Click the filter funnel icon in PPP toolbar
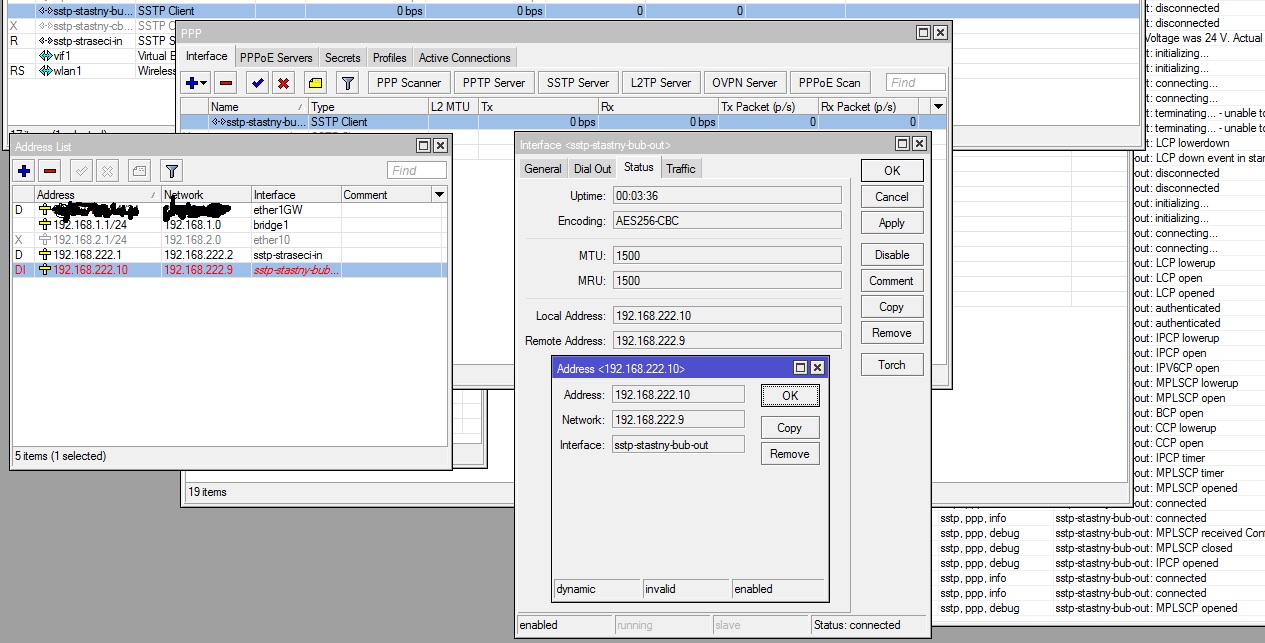 (x=347, y=83)
